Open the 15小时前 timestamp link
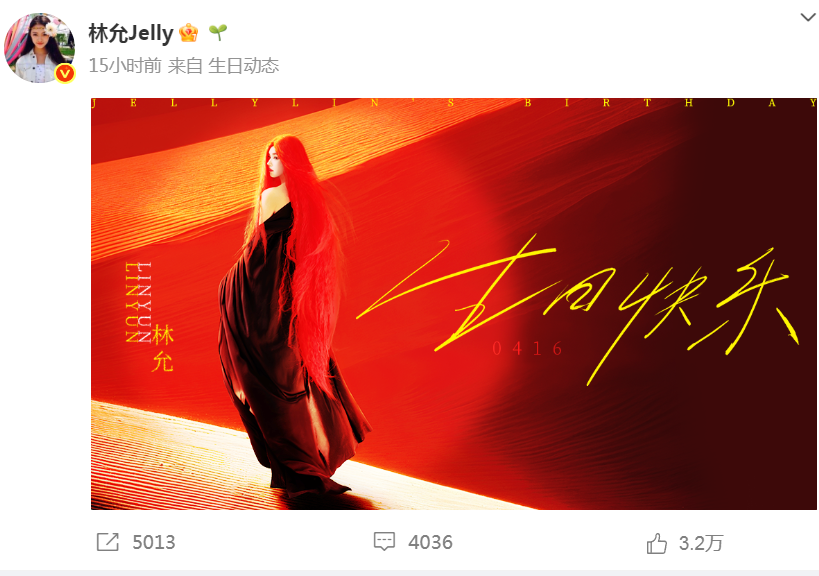819x576 pixels. point(125,66)
